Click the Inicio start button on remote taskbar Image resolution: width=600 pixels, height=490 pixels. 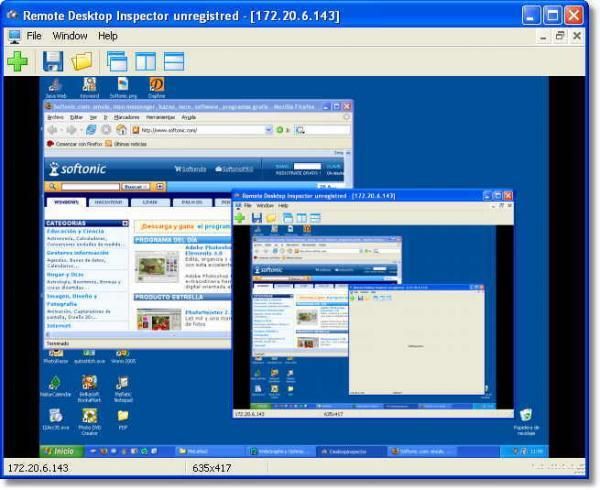(62, 451)
